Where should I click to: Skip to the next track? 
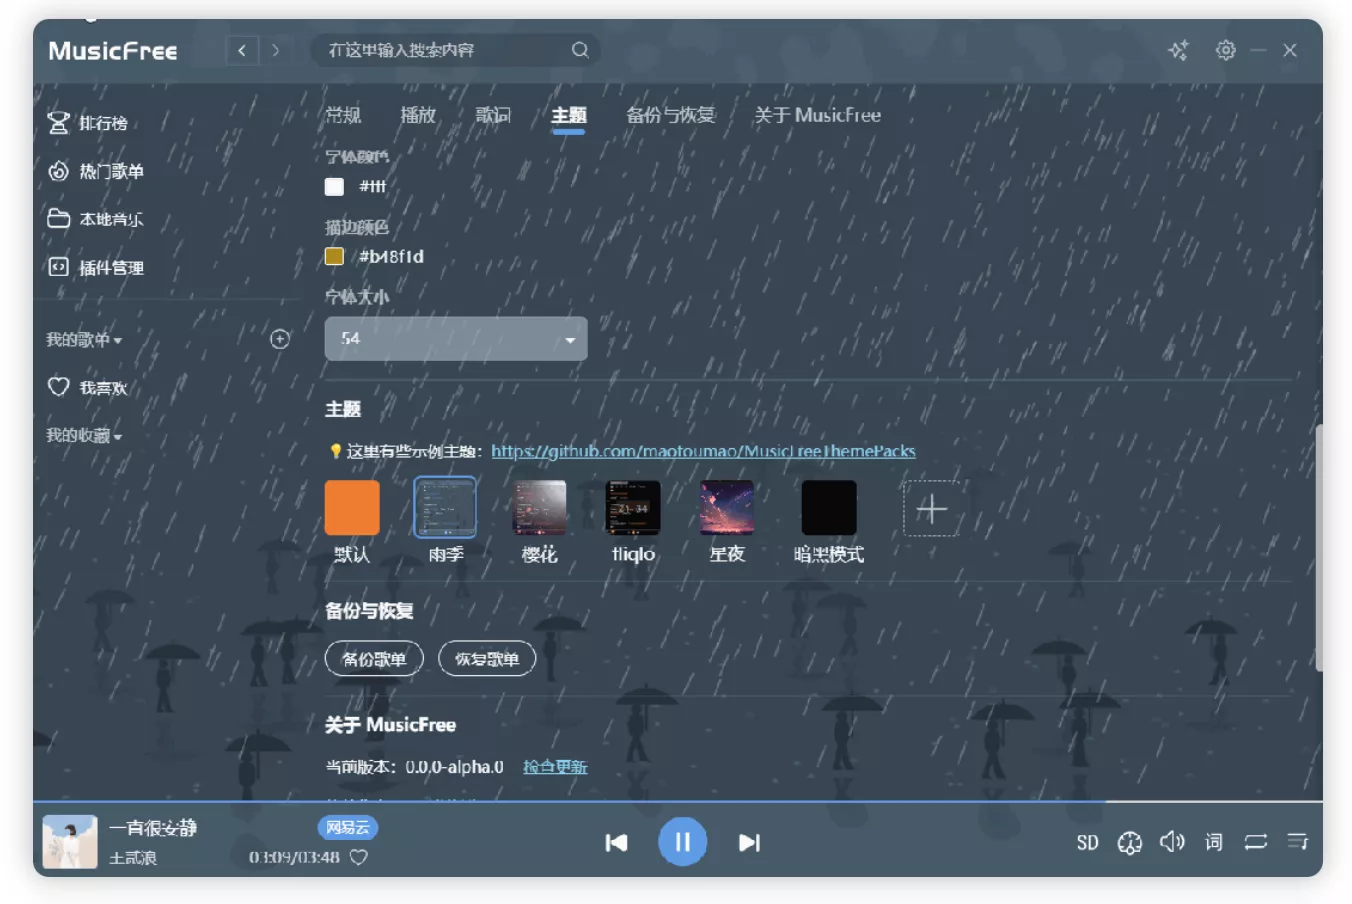click(x=749, y=843)
